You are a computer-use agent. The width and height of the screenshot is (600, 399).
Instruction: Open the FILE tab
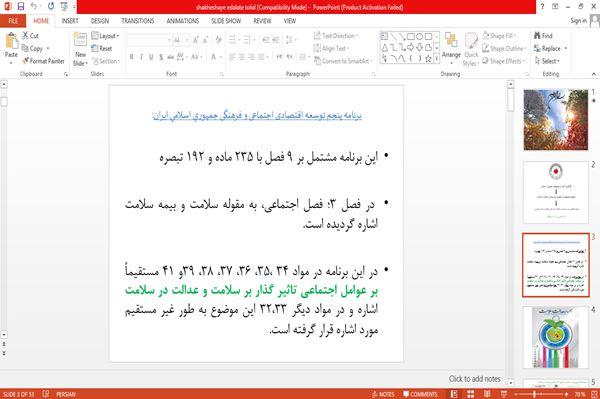pyautogui.click(x=13, y=21)
